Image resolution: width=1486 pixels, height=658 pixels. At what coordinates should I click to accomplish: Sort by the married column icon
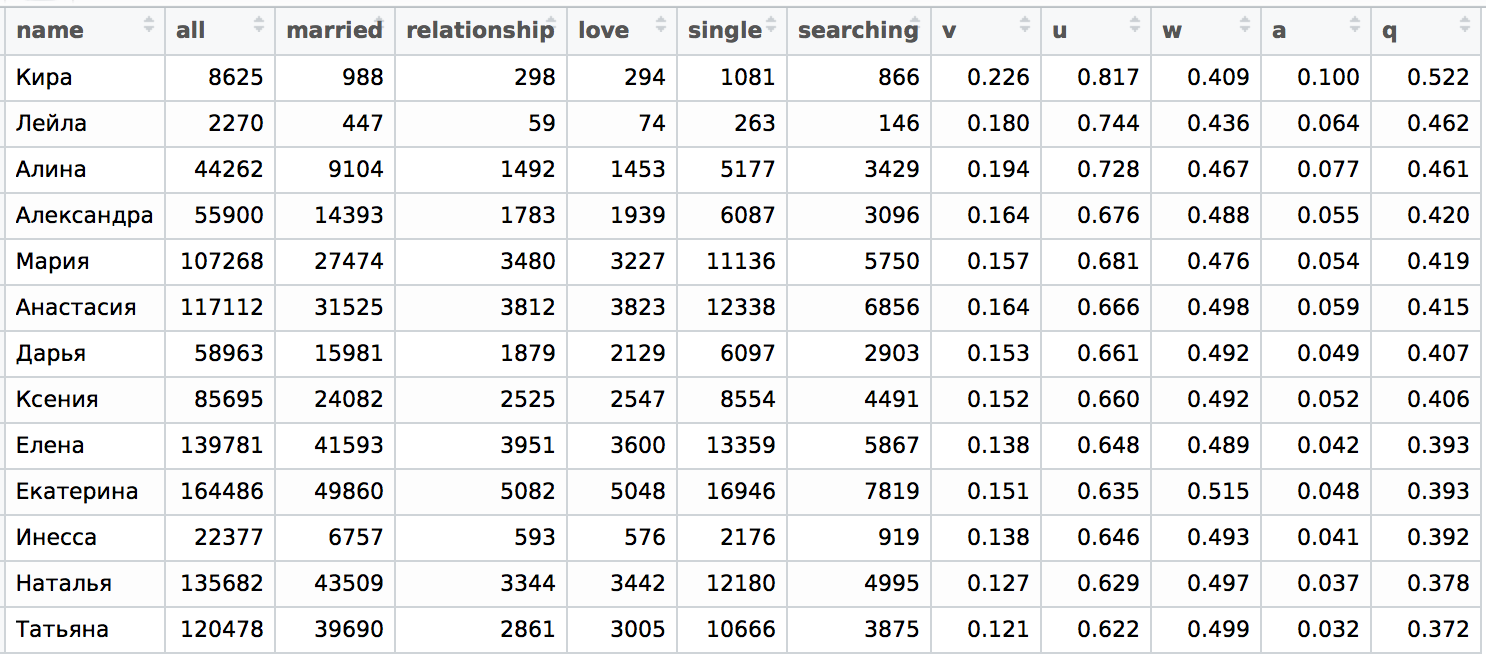(x=380, y=25)
